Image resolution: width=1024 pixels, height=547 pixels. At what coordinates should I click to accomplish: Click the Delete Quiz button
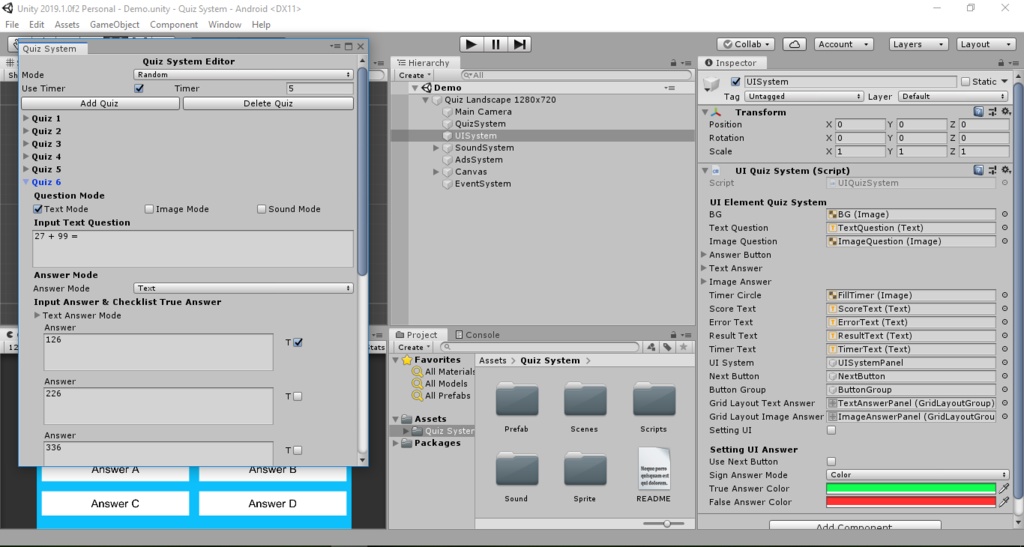[x=268, y=103]
